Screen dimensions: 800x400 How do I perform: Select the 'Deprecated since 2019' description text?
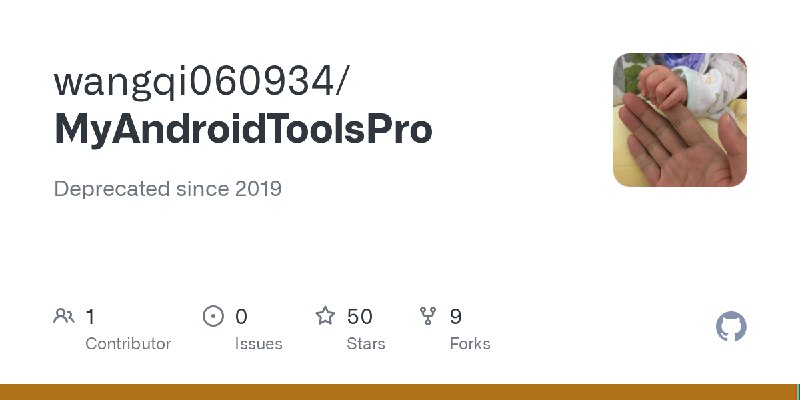click(168, 189)
